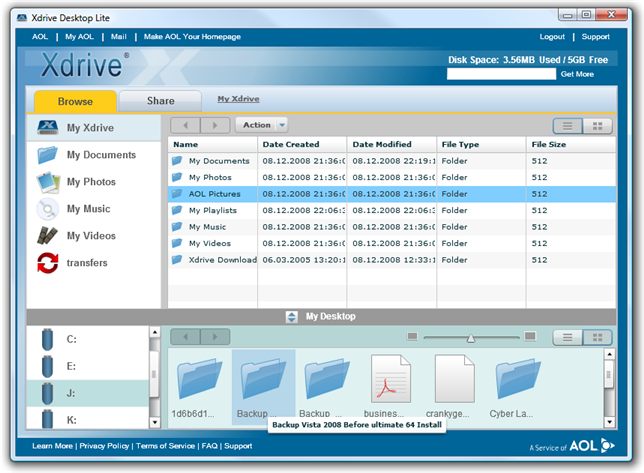Sort by the Date Created column
Viewport: 644px width, 473px height.
click(x=302, y=145)
